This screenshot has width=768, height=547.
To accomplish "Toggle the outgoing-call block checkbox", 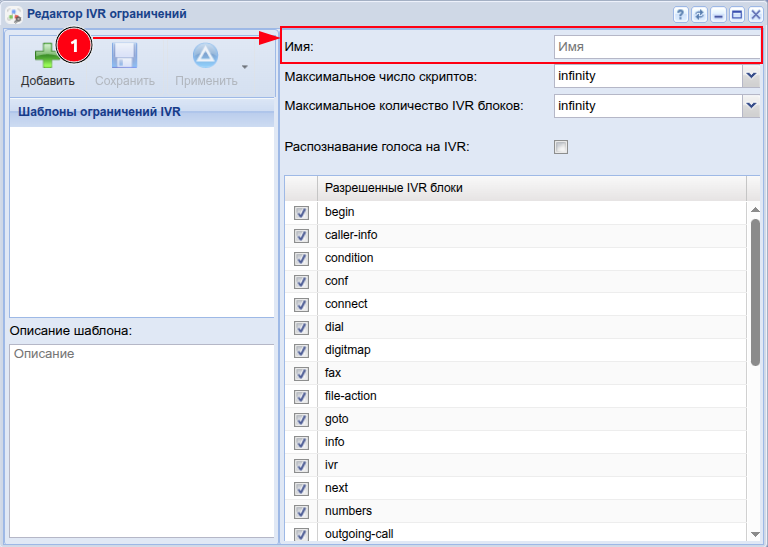I will pos(301,534).
